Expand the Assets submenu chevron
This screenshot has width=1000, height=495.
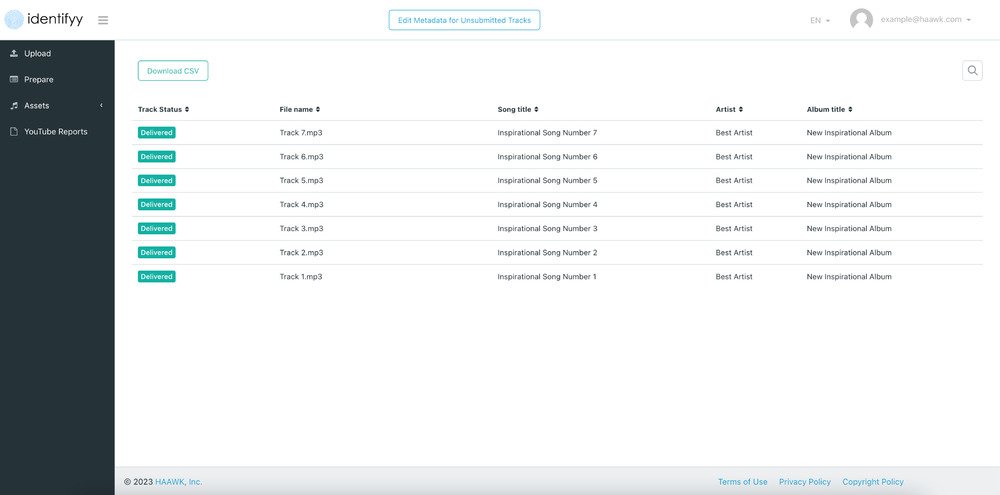pyautogui.click(x=101, y=105)
